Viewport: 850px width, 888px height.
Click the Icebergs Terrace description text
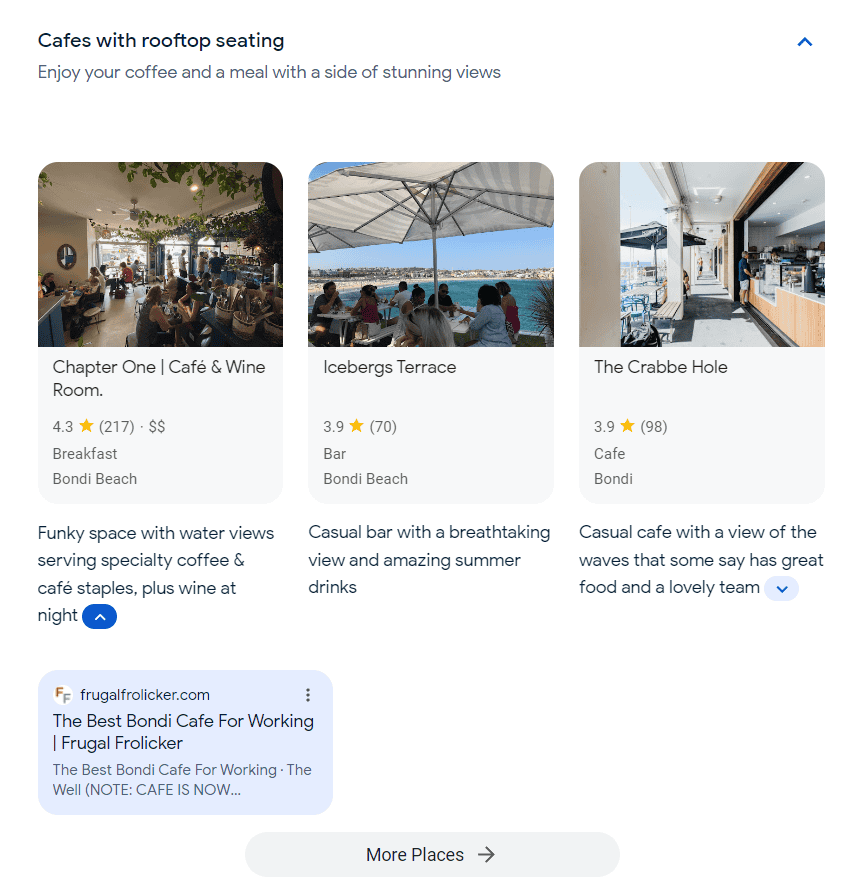tap(429, 559)
